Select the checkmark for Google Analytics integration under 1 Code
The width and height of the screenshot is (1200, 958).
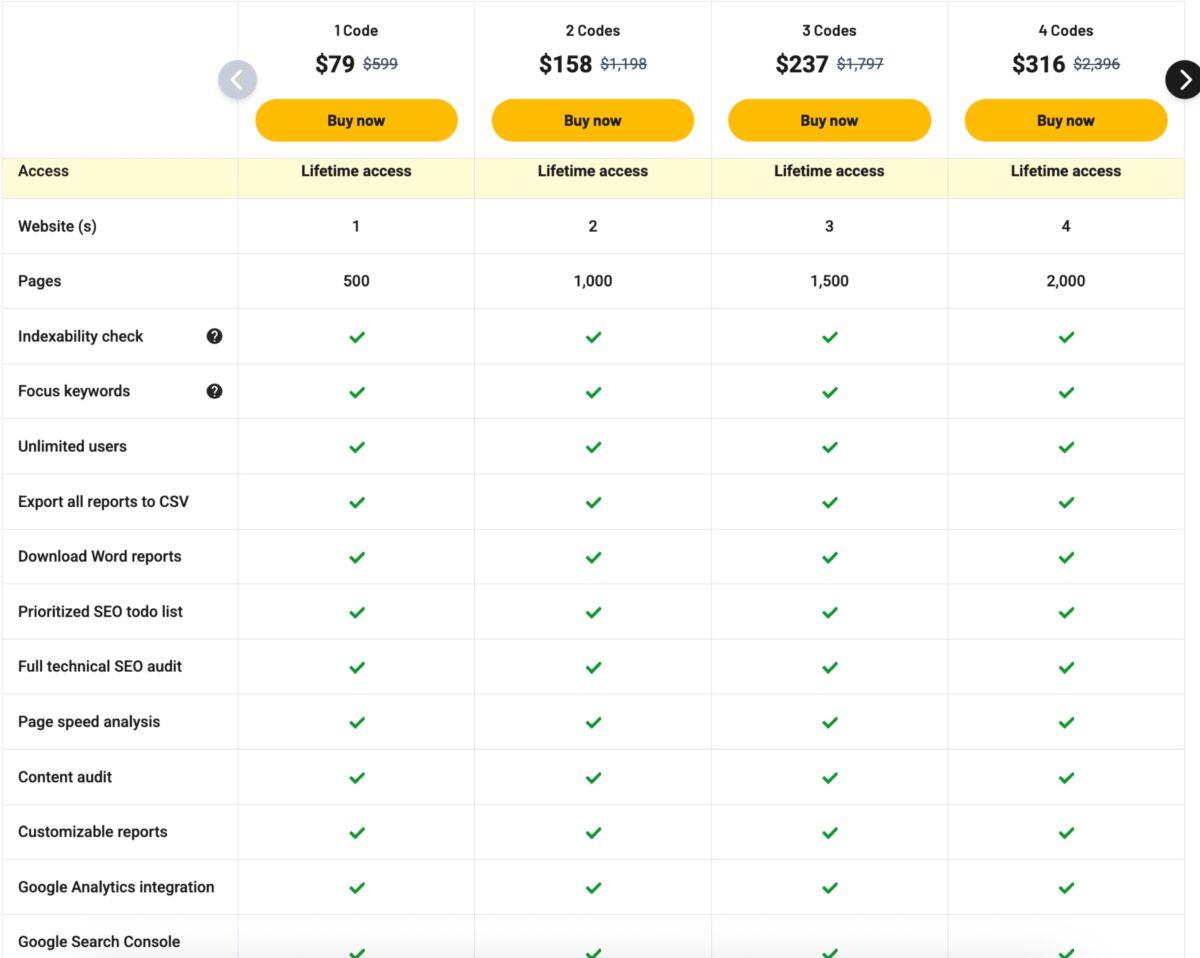click(x=356, y=887)
